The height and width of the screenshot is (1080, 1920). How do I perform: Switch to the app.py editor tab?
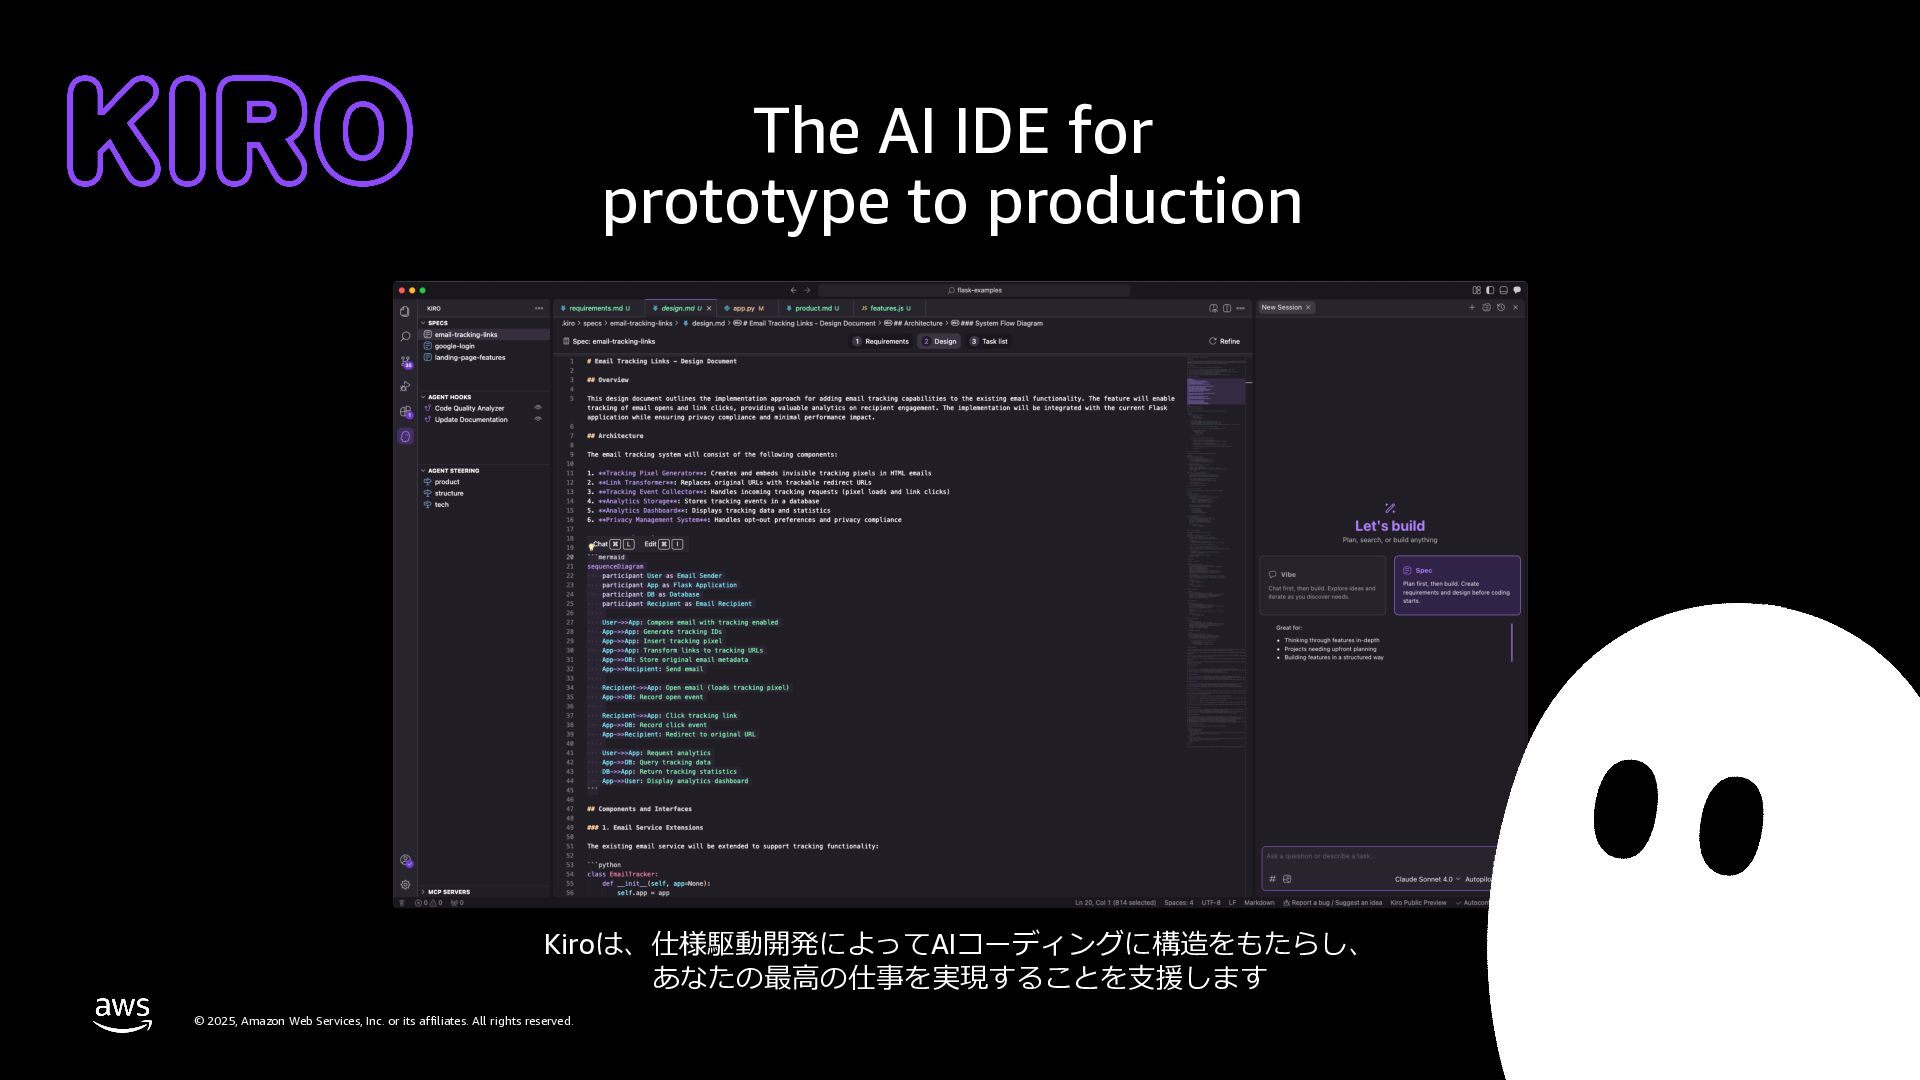743,308
